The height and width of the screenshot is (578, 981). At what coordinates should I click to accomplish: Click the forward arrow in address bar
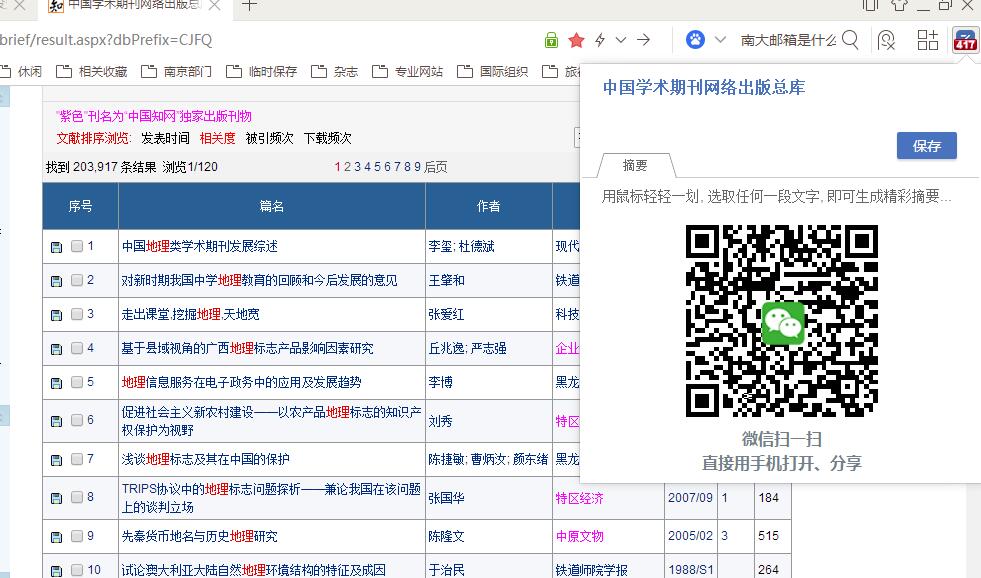coord(644,40)
